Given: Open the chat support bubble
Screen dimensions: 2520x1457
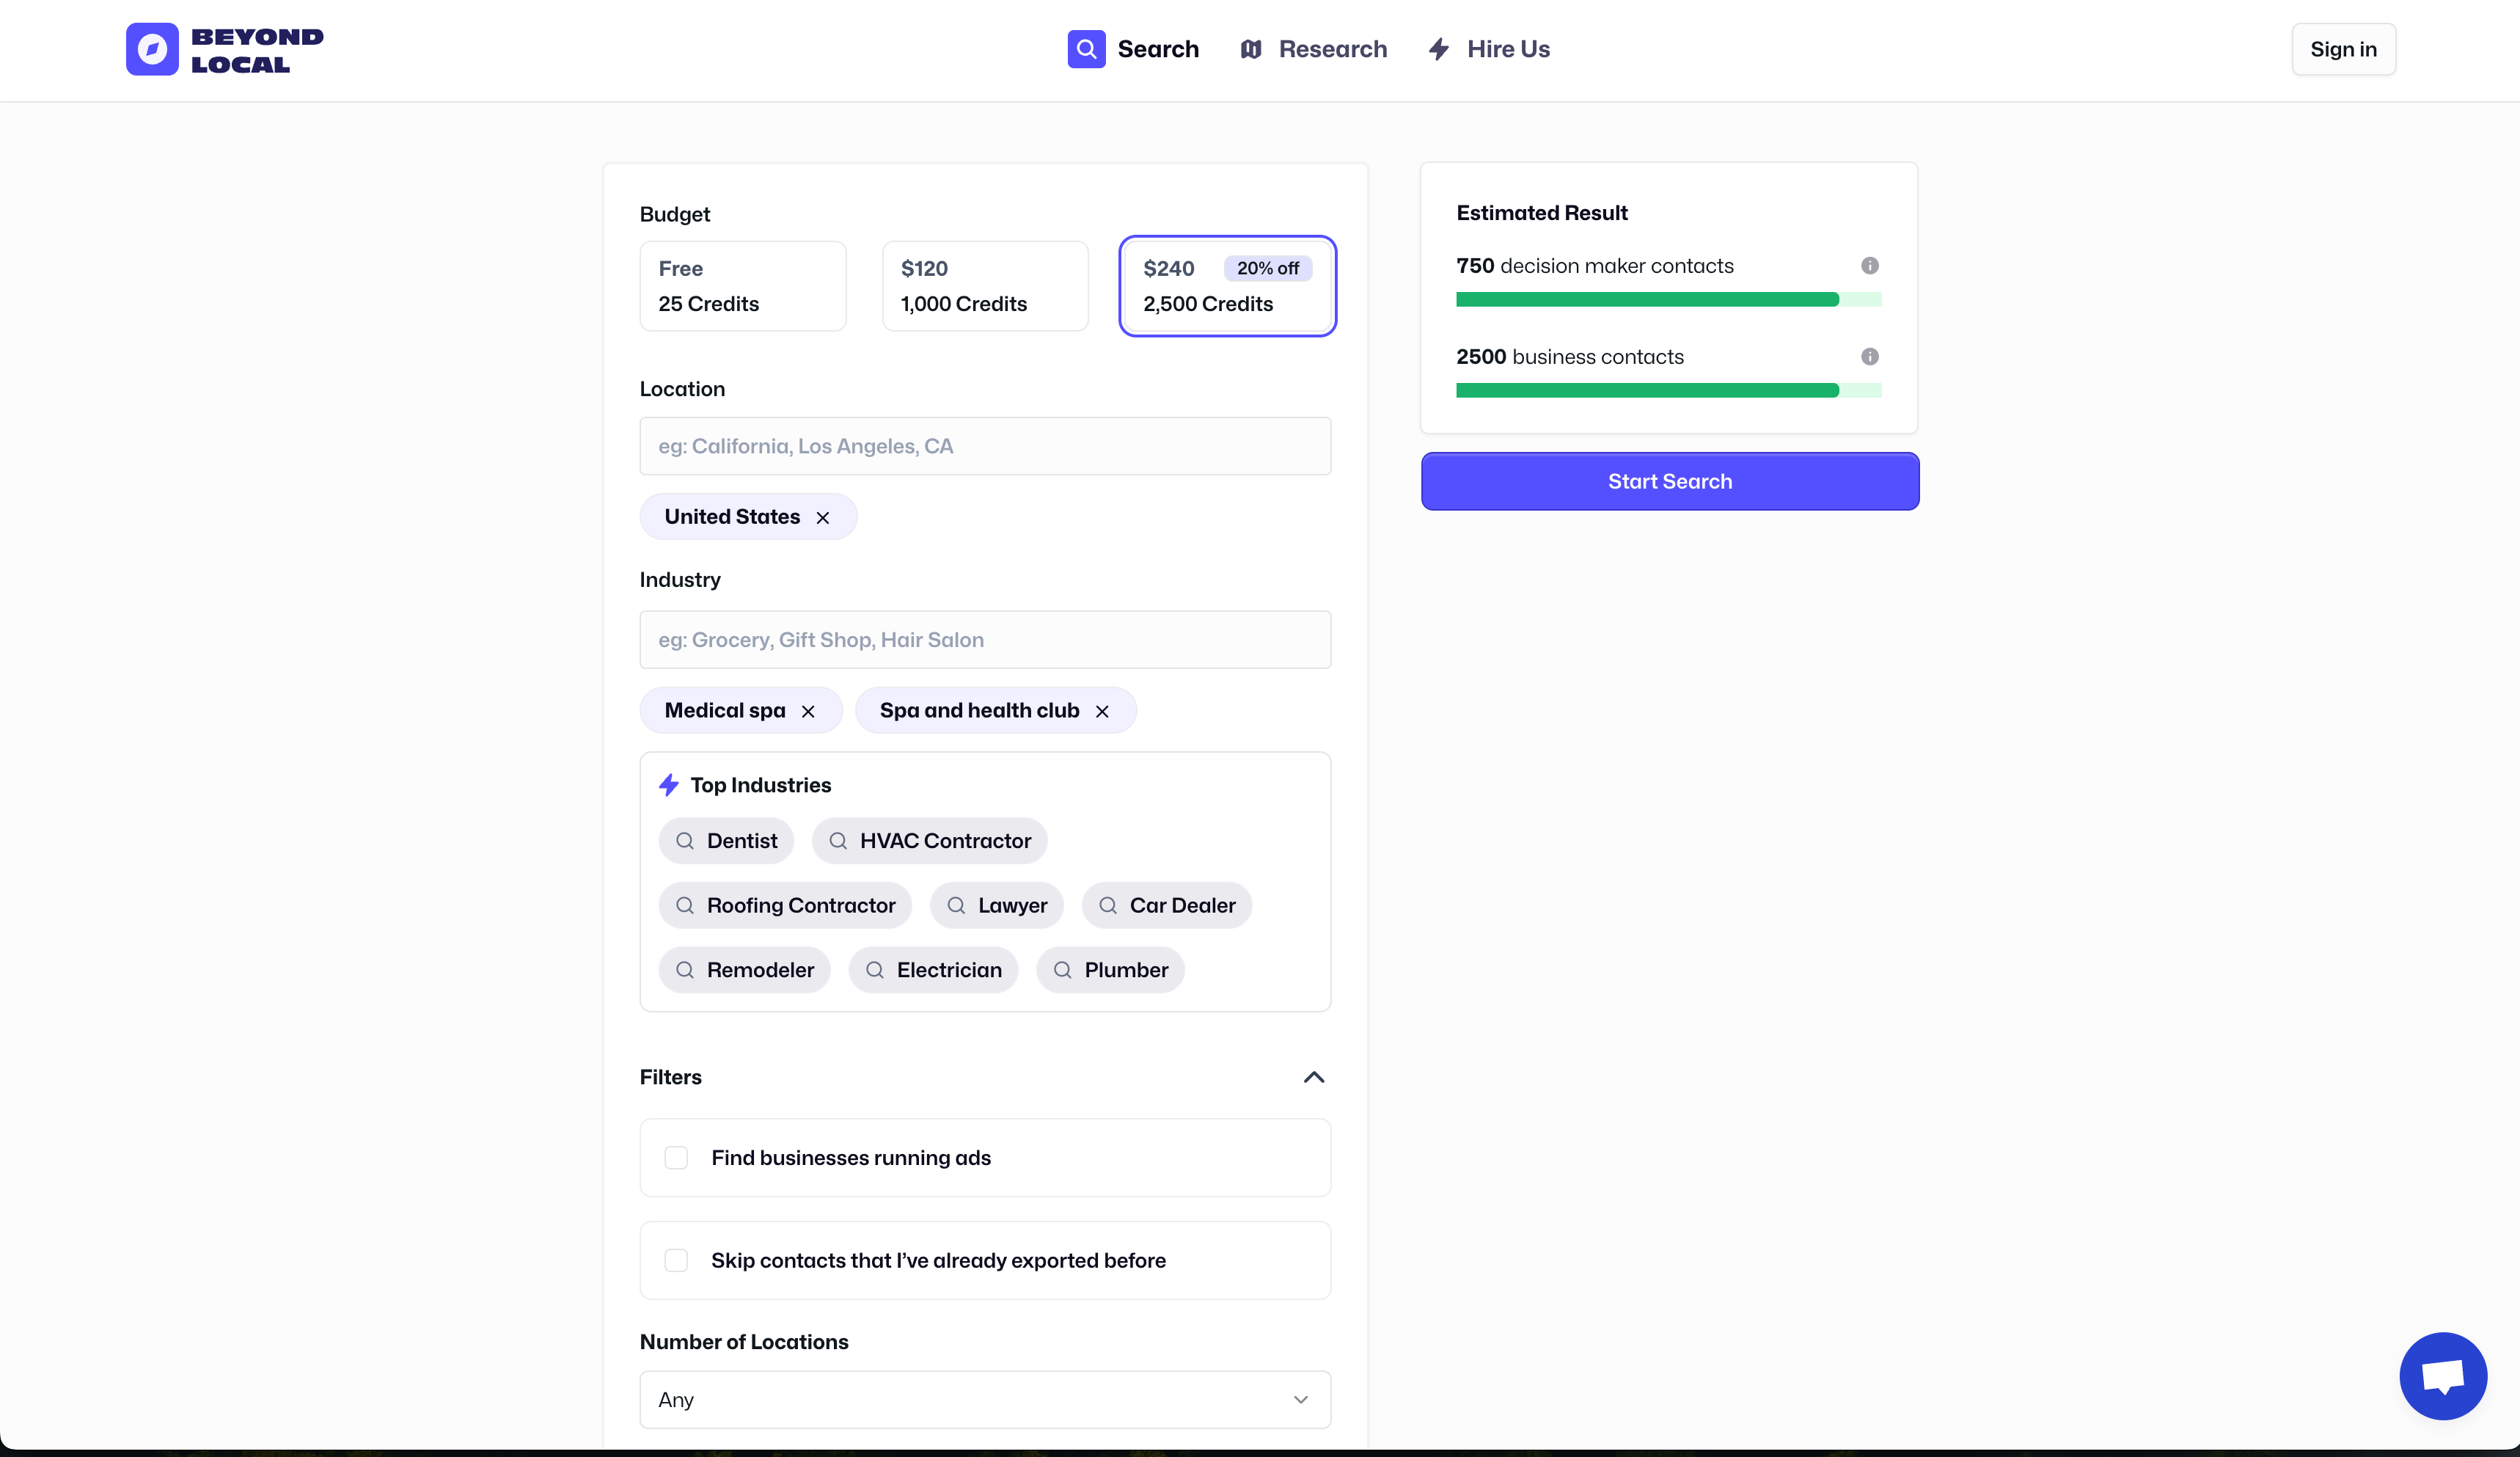Looking at the screenshot, I should click(x=2442, y=1375).
